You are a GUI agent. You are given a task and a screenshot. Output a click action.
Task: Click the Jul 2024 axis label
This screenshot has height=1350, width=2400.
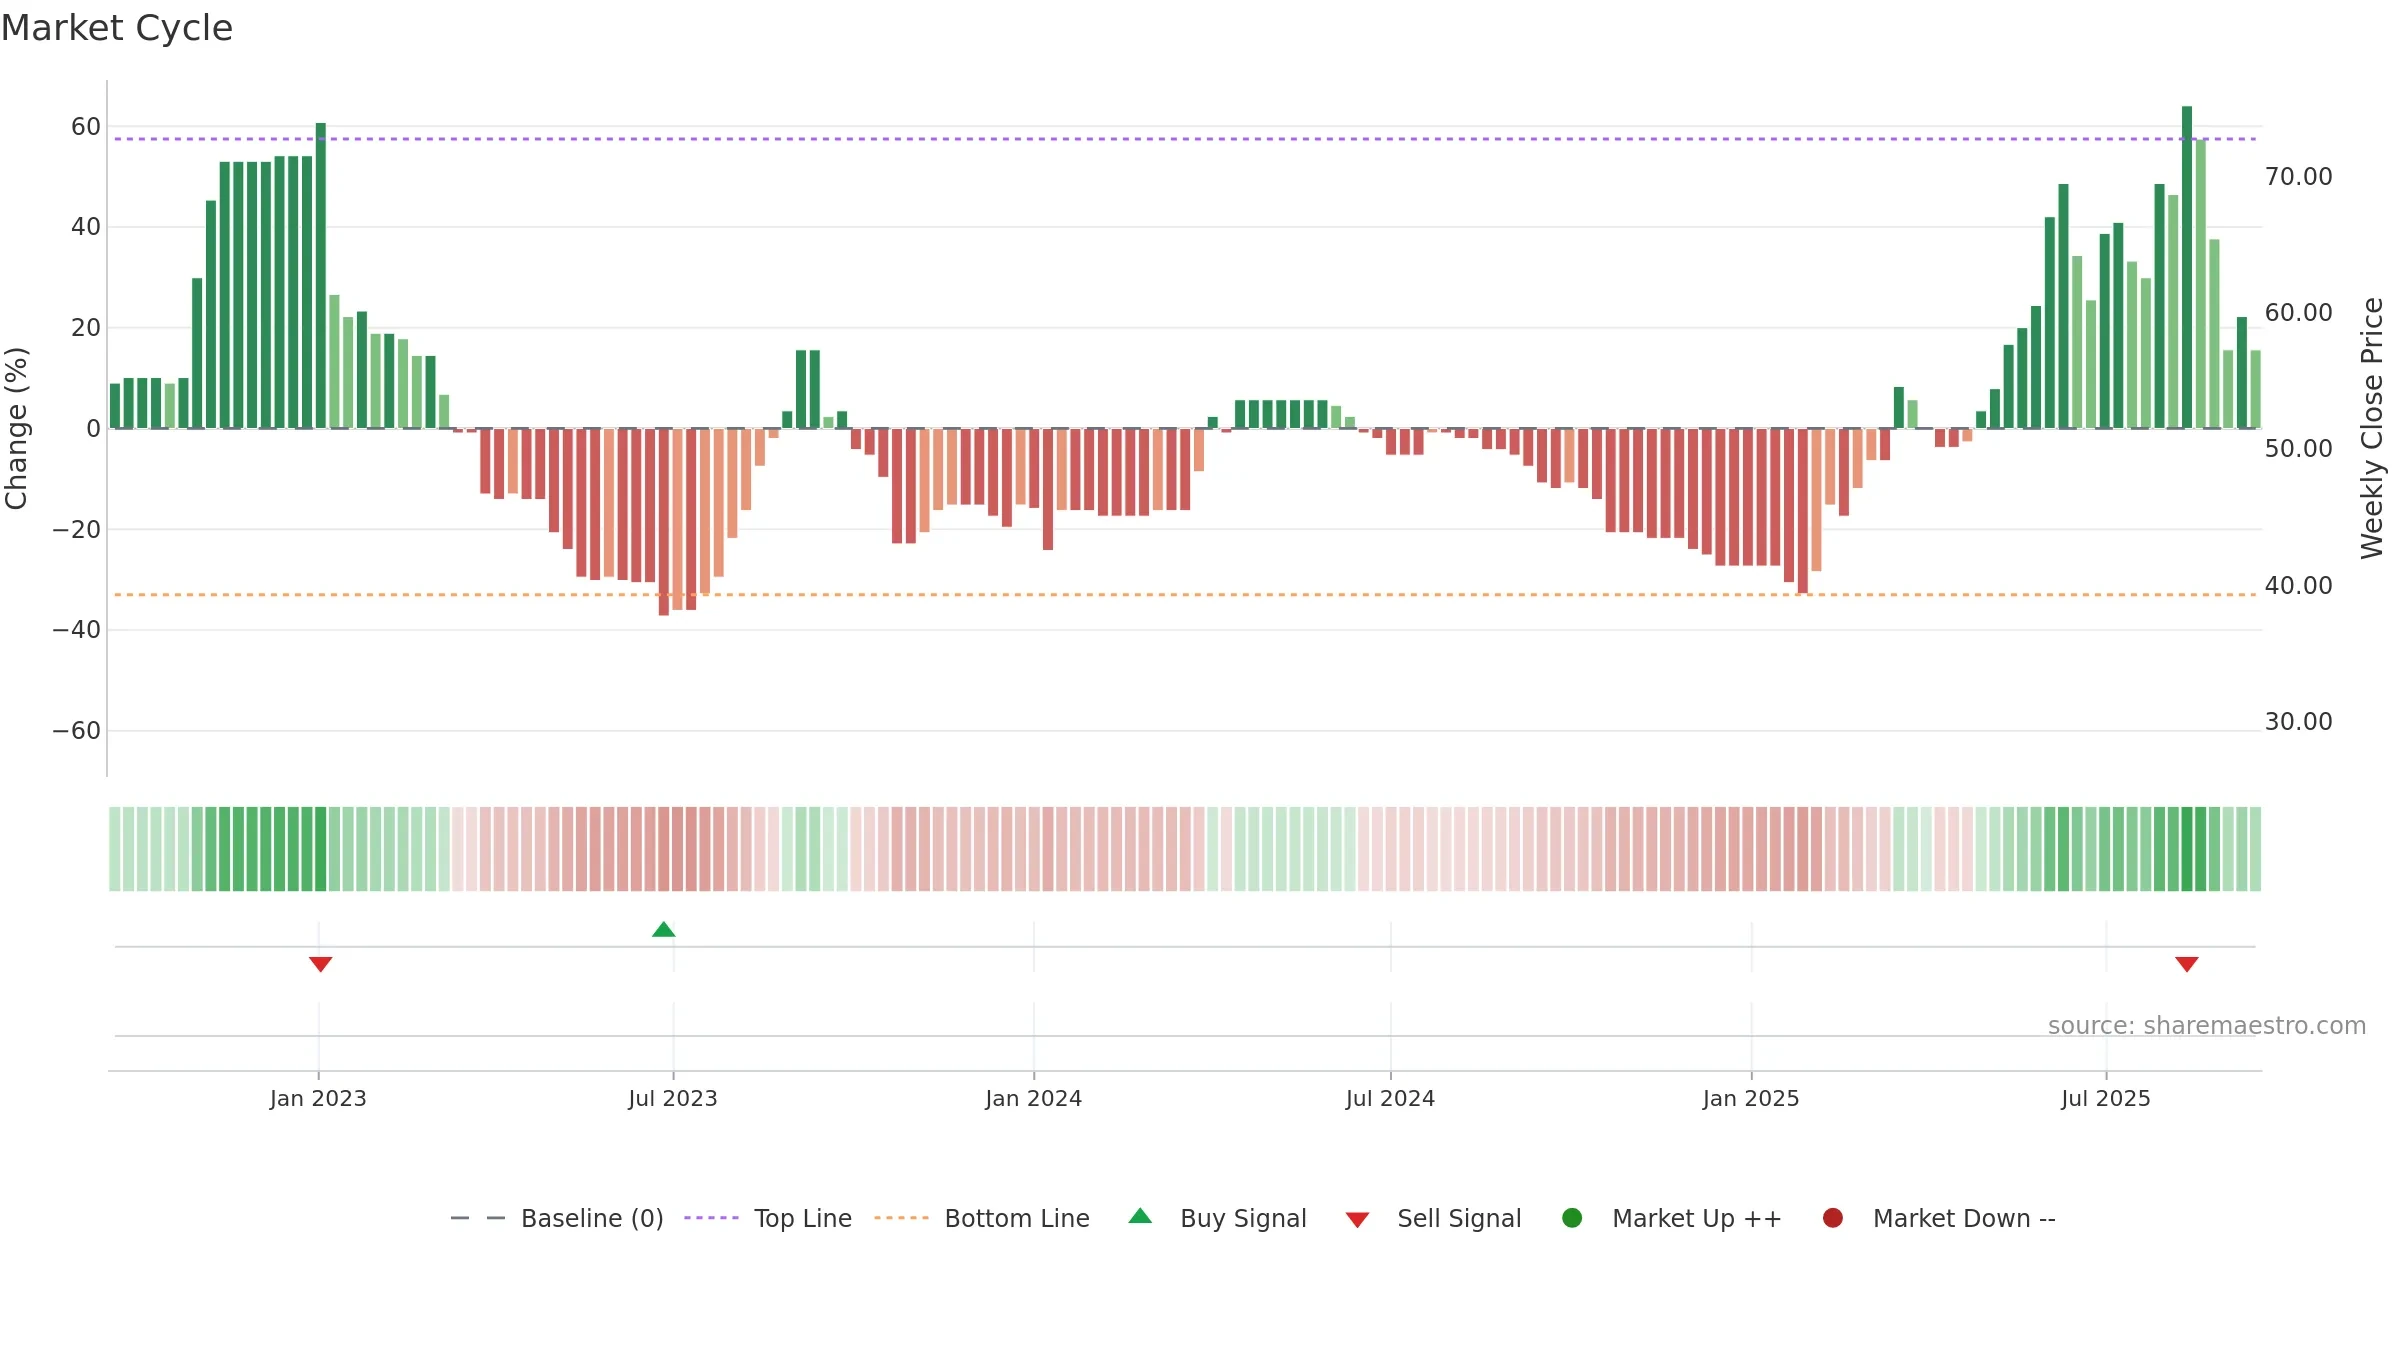pos(1390,1098)
